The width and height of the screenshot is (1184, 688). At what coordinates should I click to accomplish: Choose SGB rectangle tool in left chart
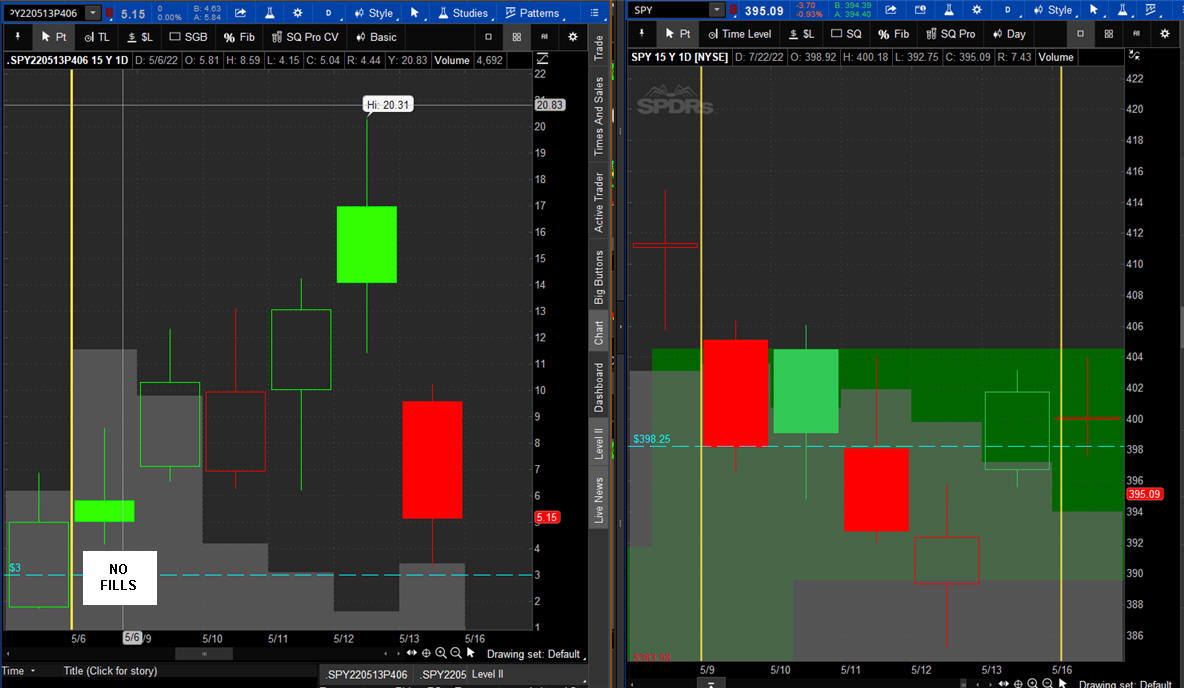point(188,36)
